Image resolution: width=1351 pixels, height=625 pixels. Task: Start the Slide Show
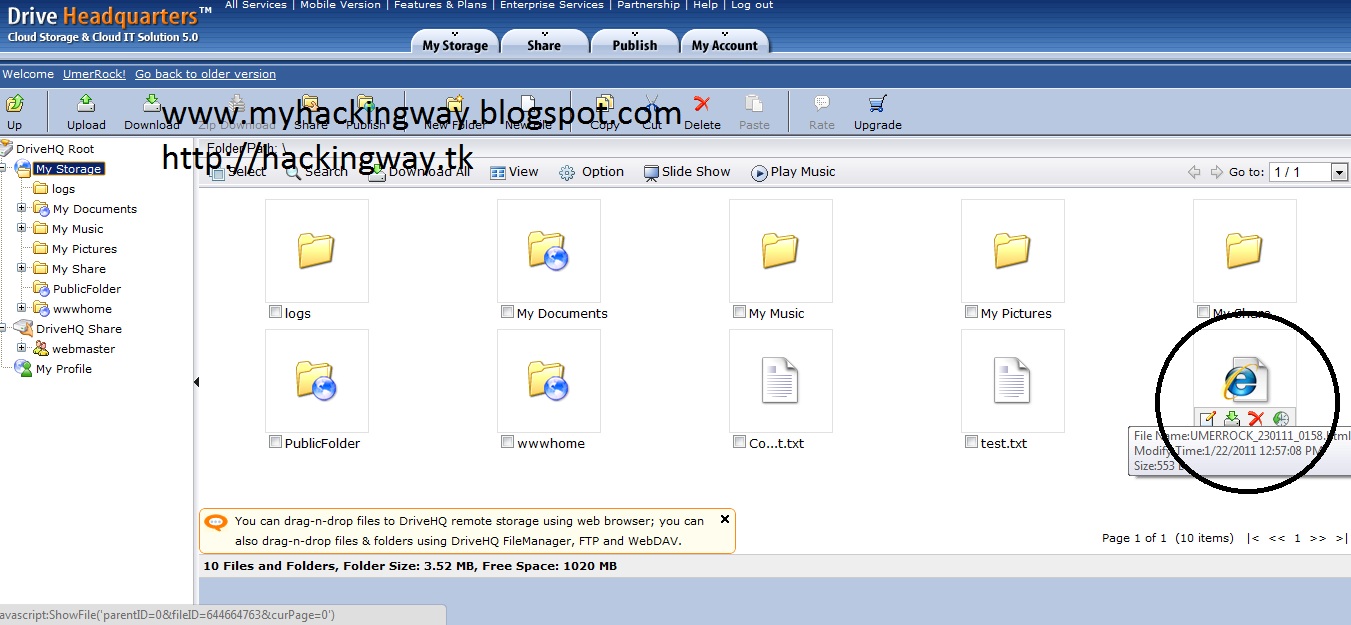(687, 172)
